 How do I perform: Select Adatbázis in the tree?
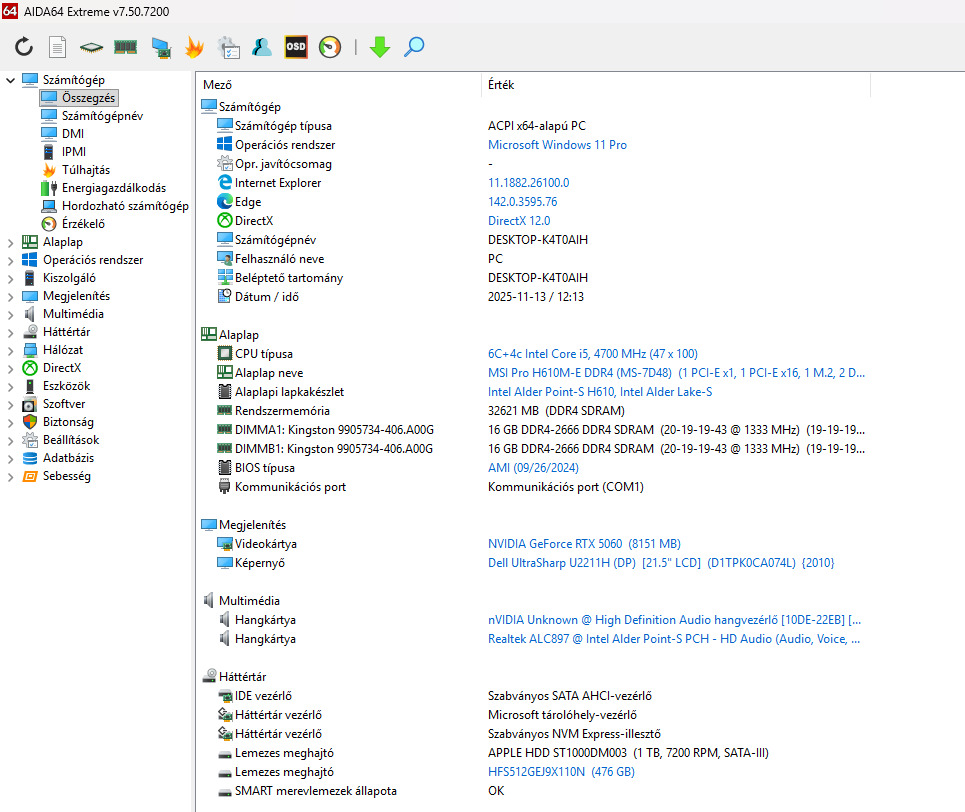pos(68,458)
